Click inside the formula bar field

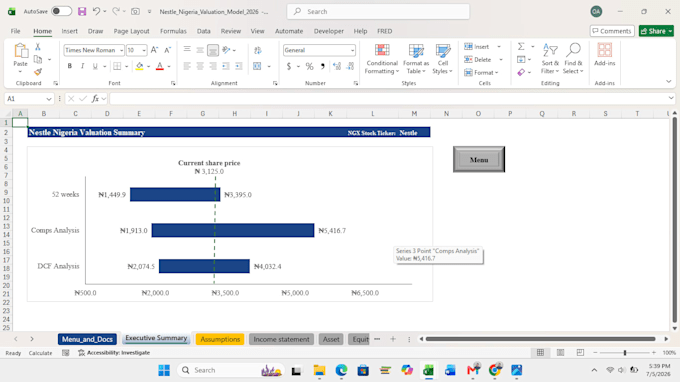388,99
